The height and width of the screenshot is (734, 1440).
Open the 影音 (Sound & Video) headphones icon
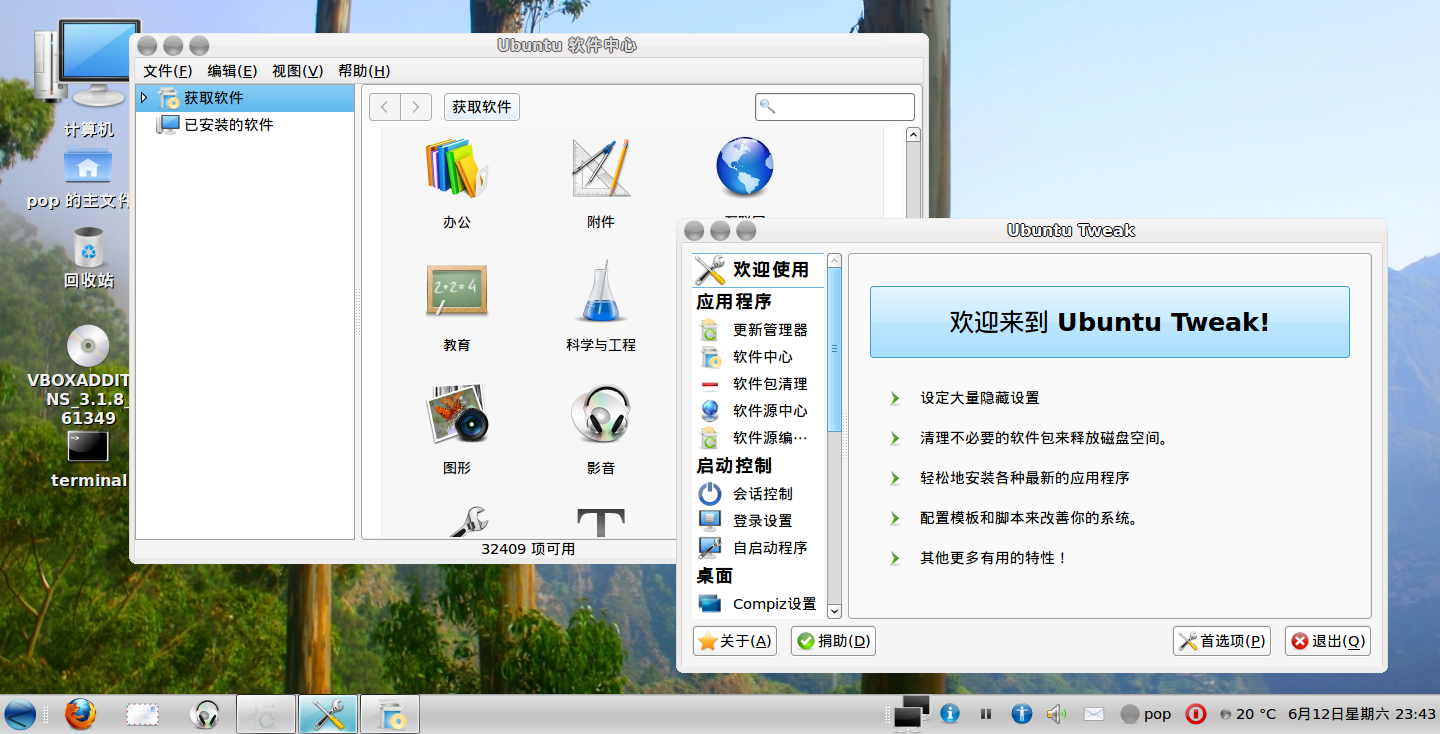point(601,413)
